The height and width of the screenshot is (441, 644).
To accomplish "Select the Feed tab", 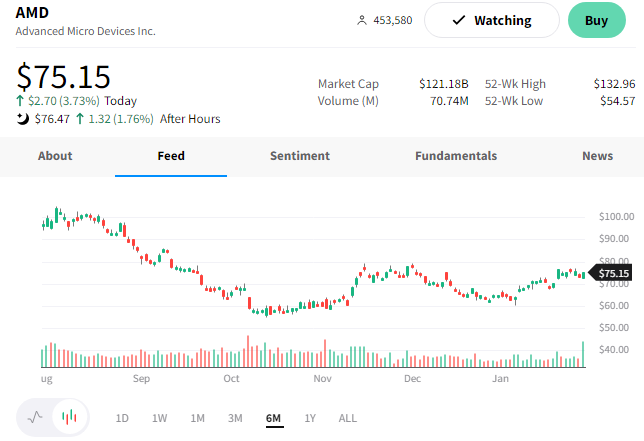I will coord(171,156).
